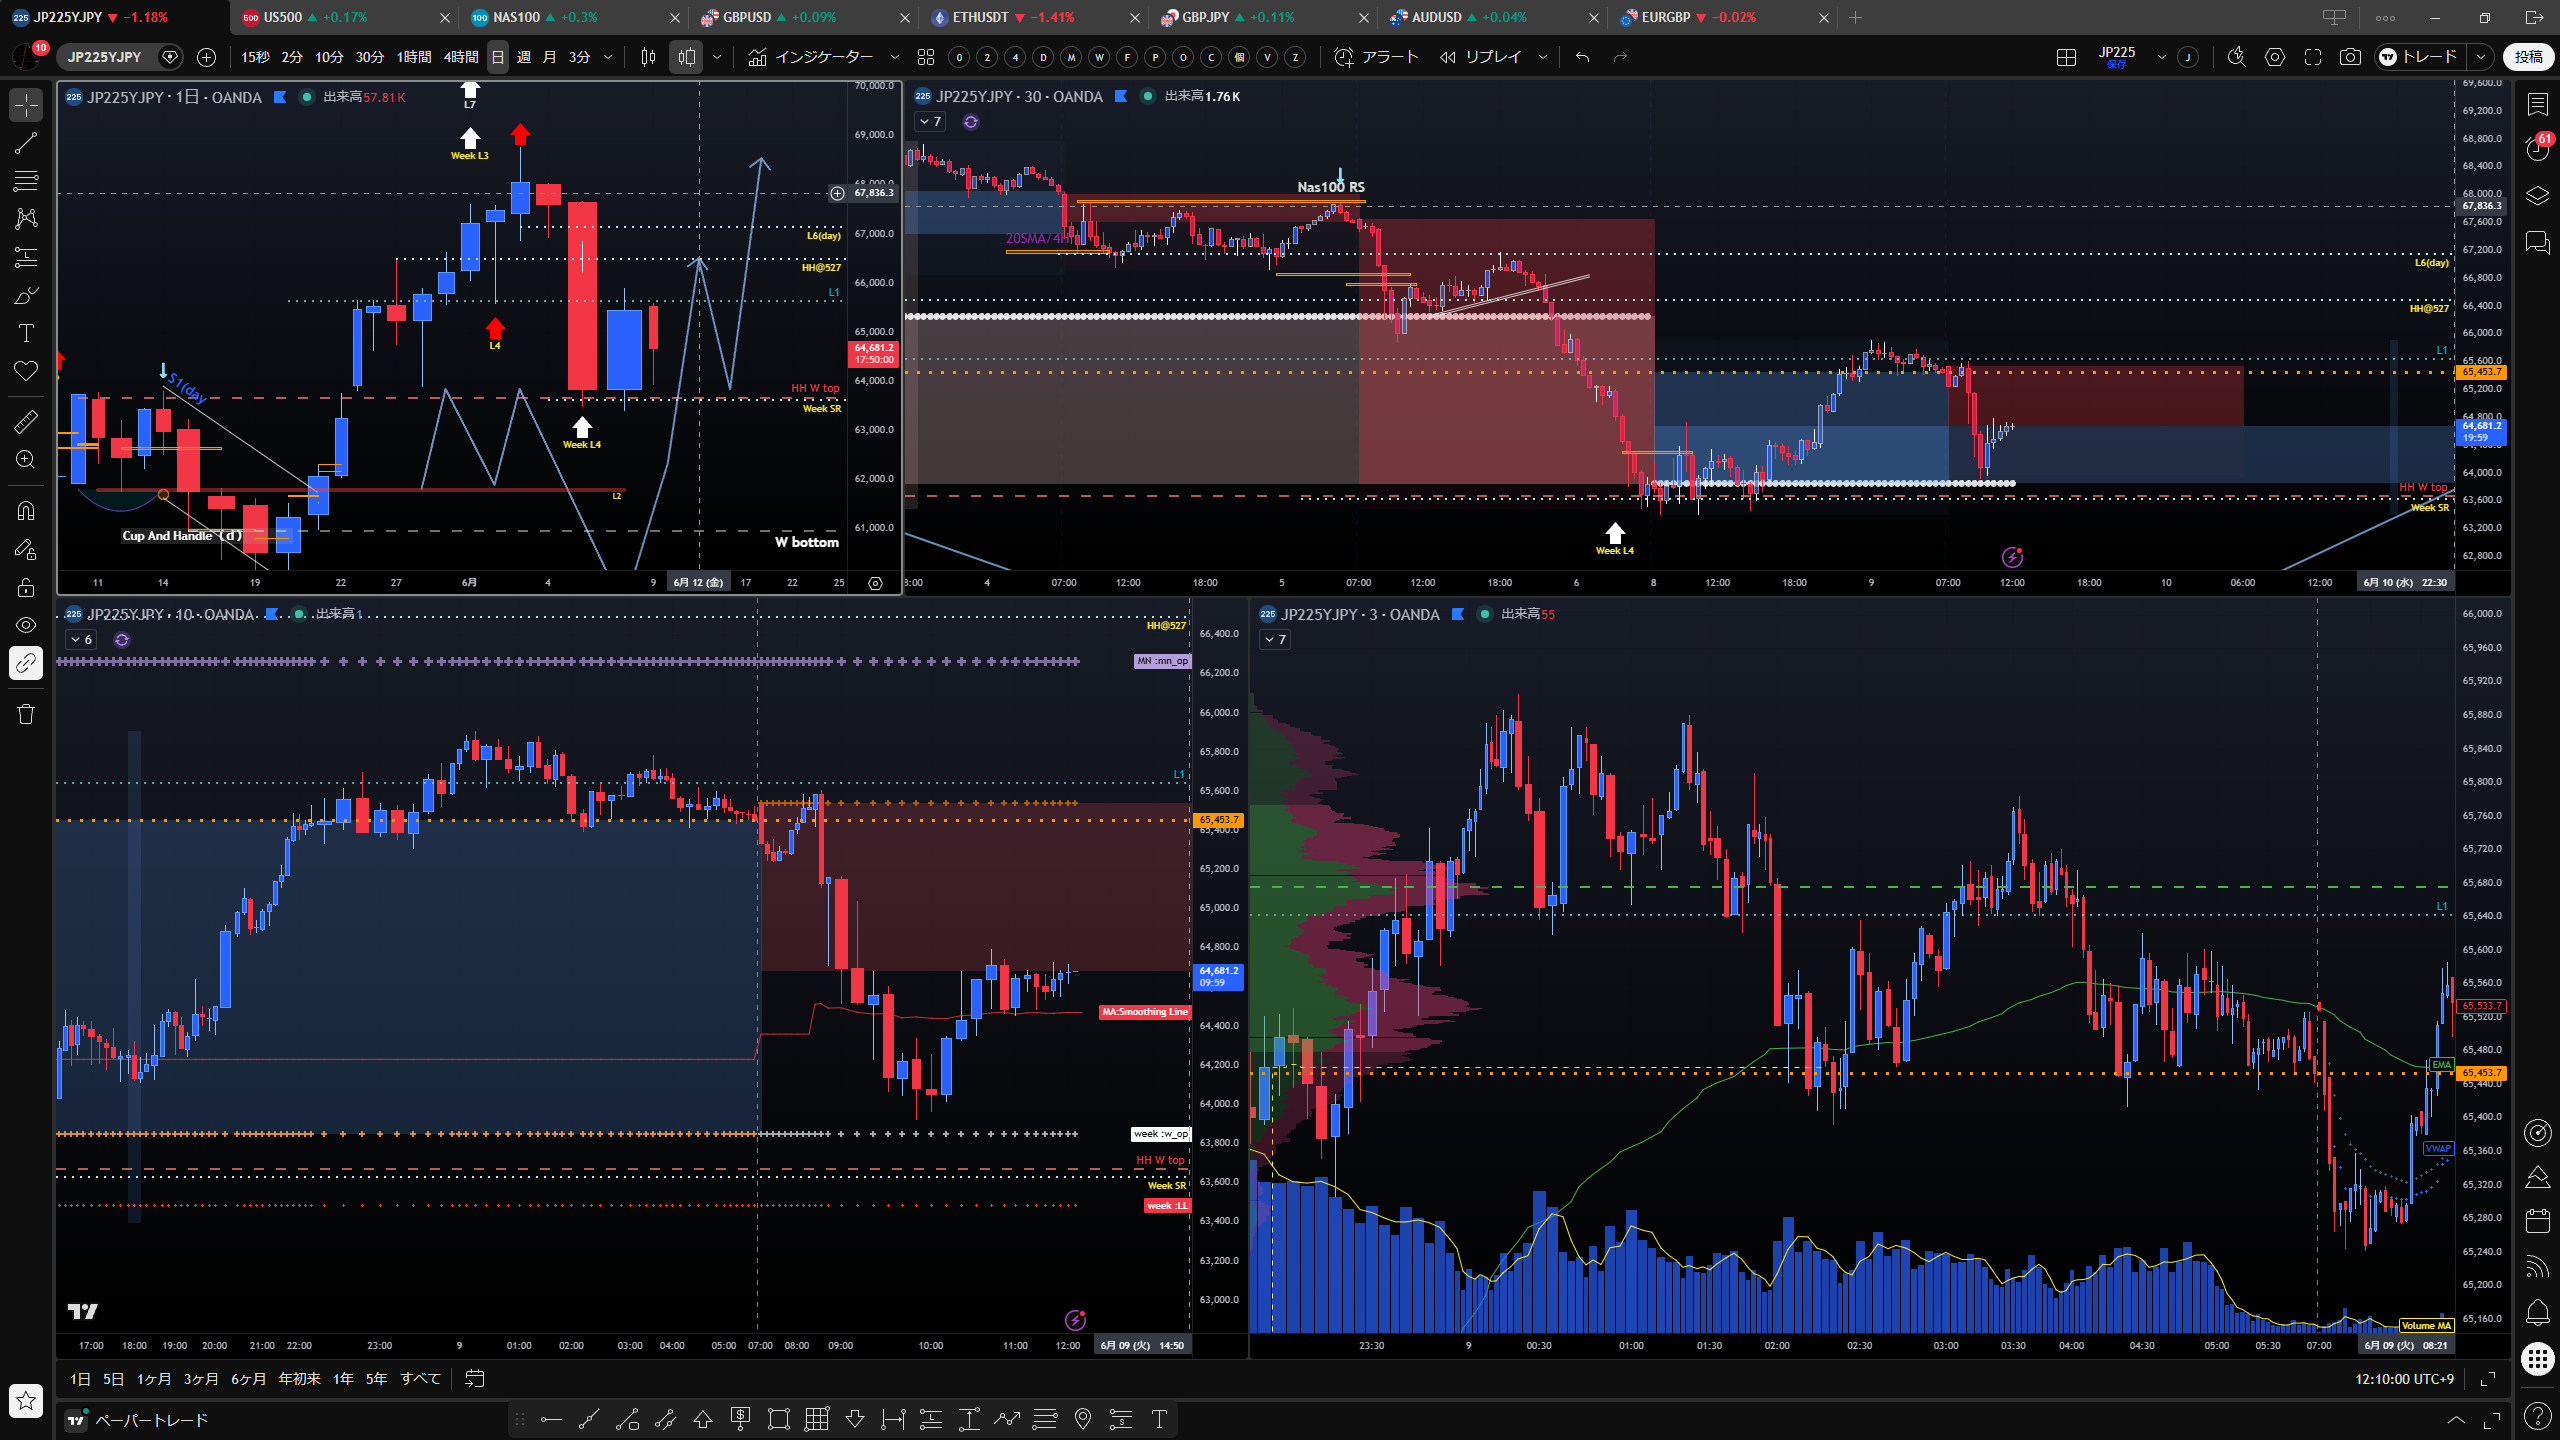Open chart settings hexagon gear

(2275, 57)
